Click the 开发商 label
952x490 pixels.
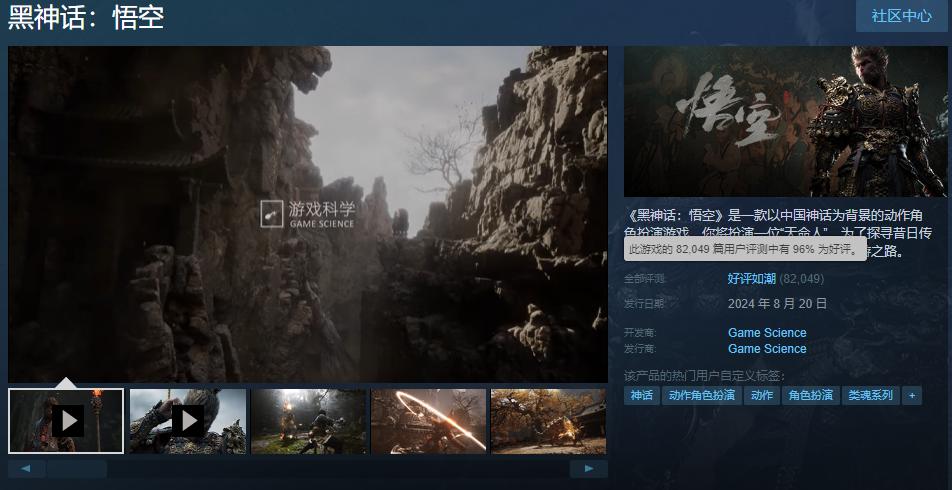coord(640,333)
